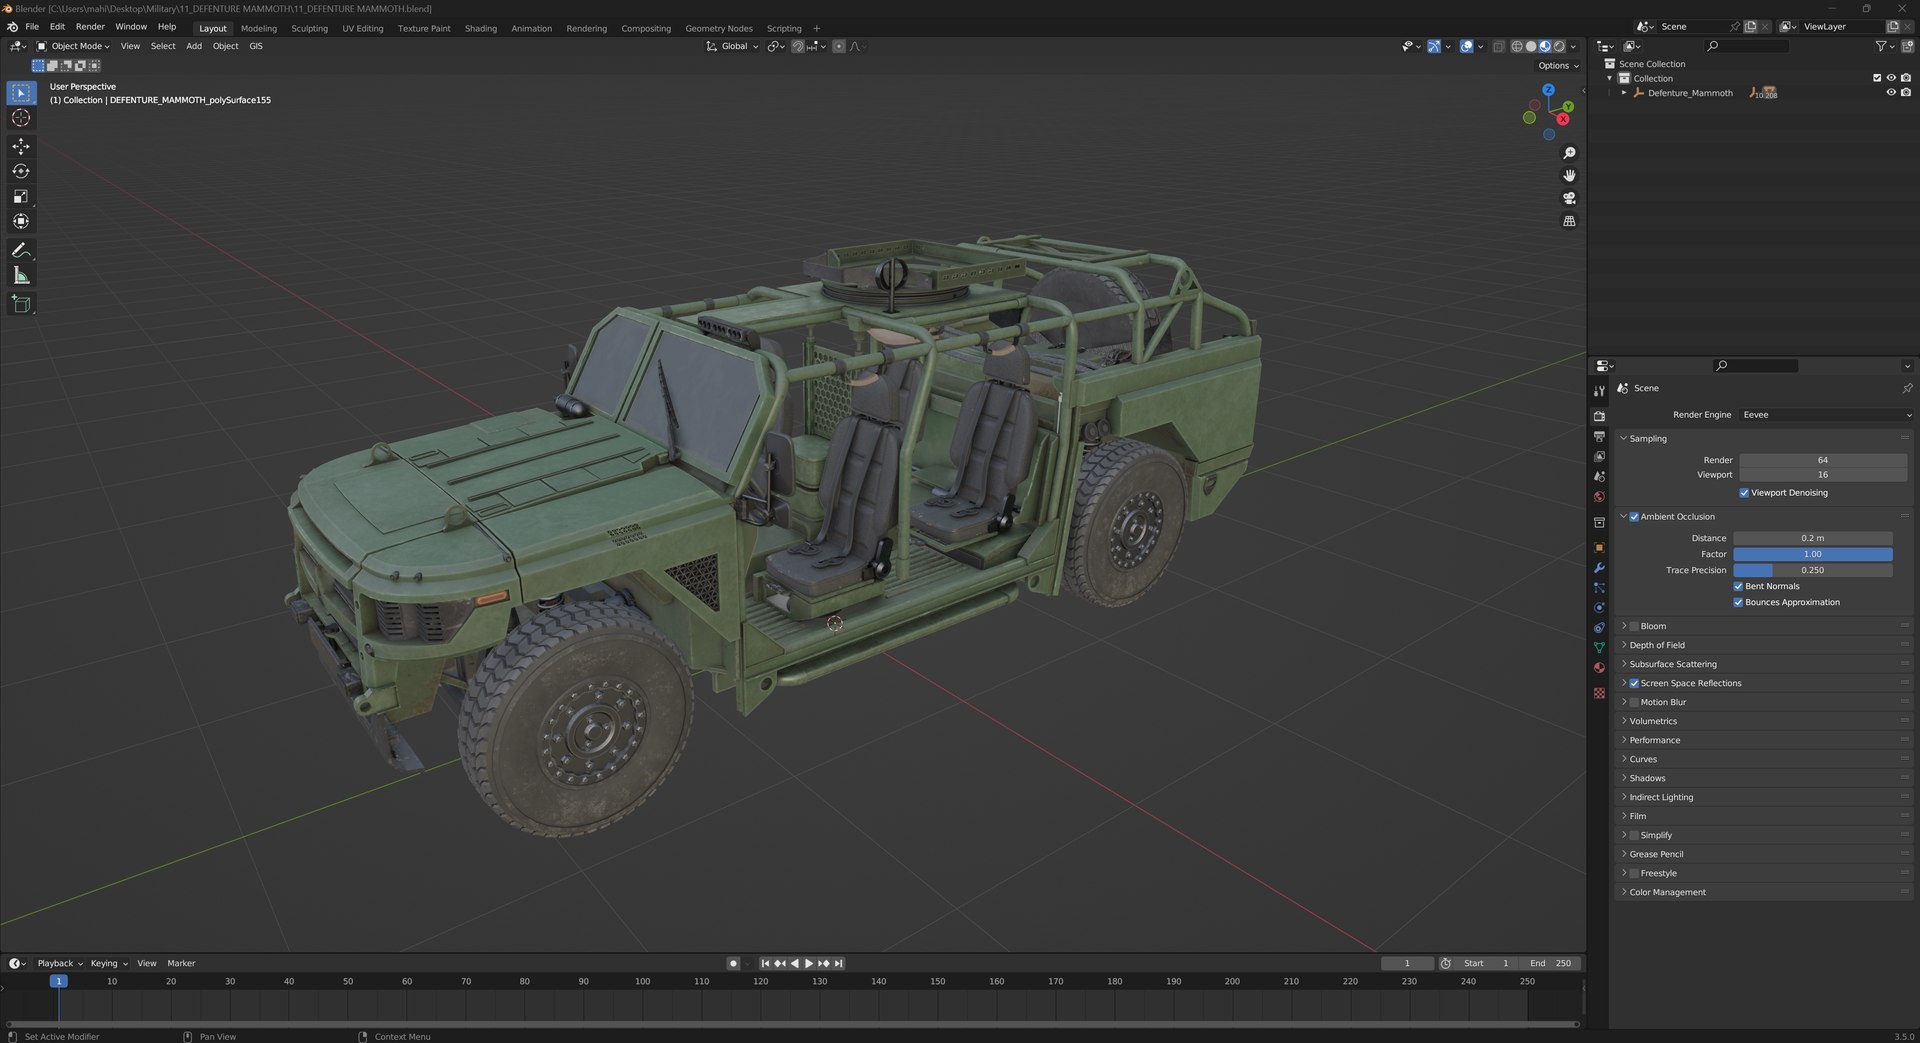Image resolution: width=1920 pixels, height=1043 pixels.
Task: Expand Defenture_Mammoth in the outliner
Action: (x=1624, y=93)
